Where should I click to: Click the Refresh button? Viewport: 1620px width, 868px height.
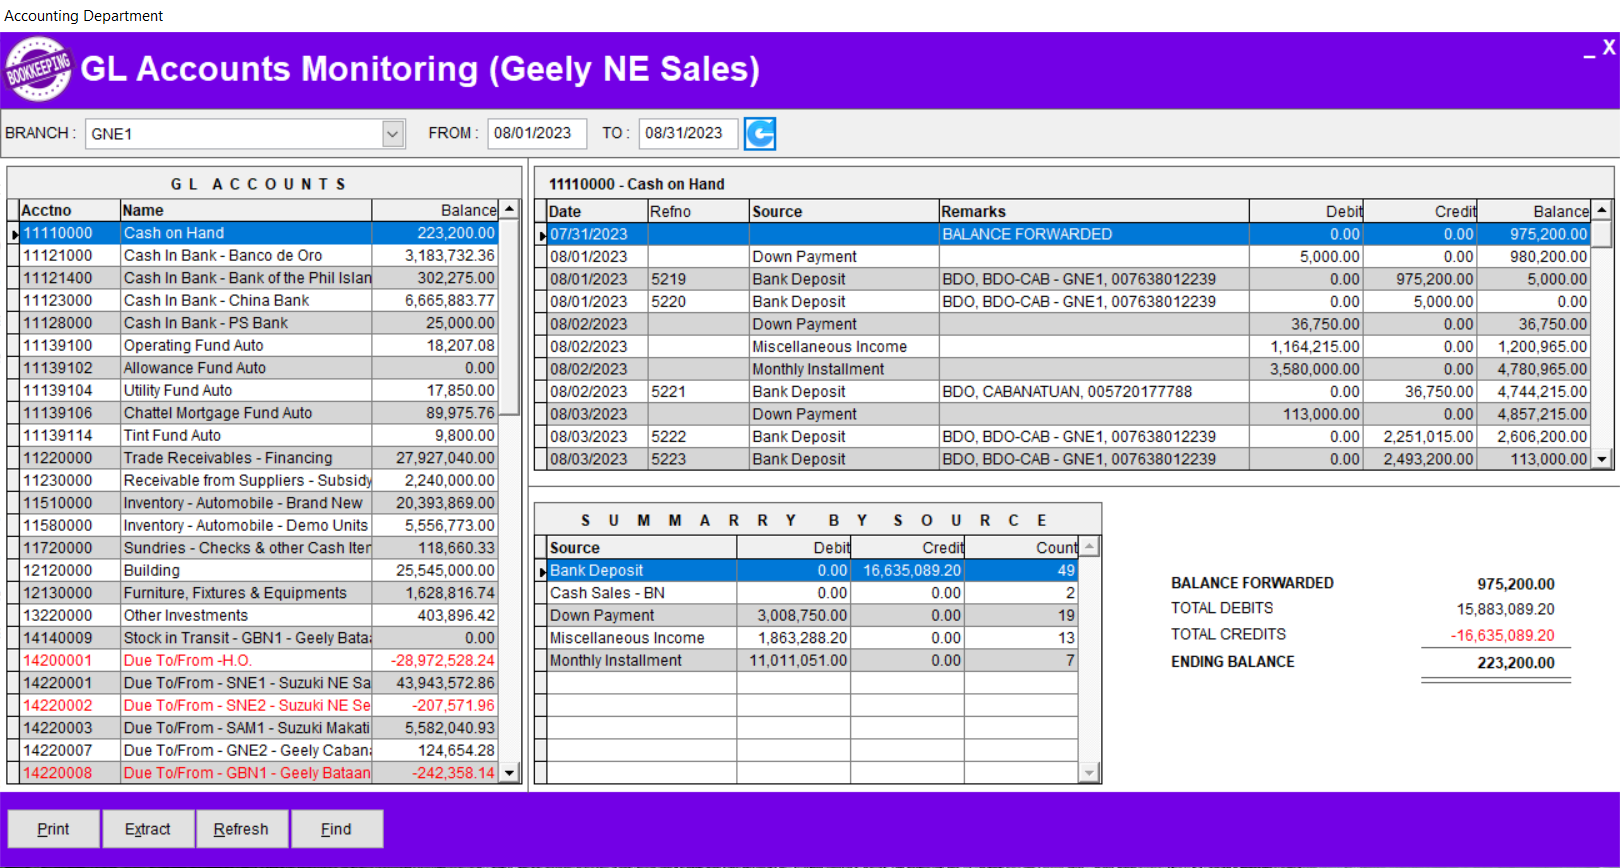click(241, 829)
